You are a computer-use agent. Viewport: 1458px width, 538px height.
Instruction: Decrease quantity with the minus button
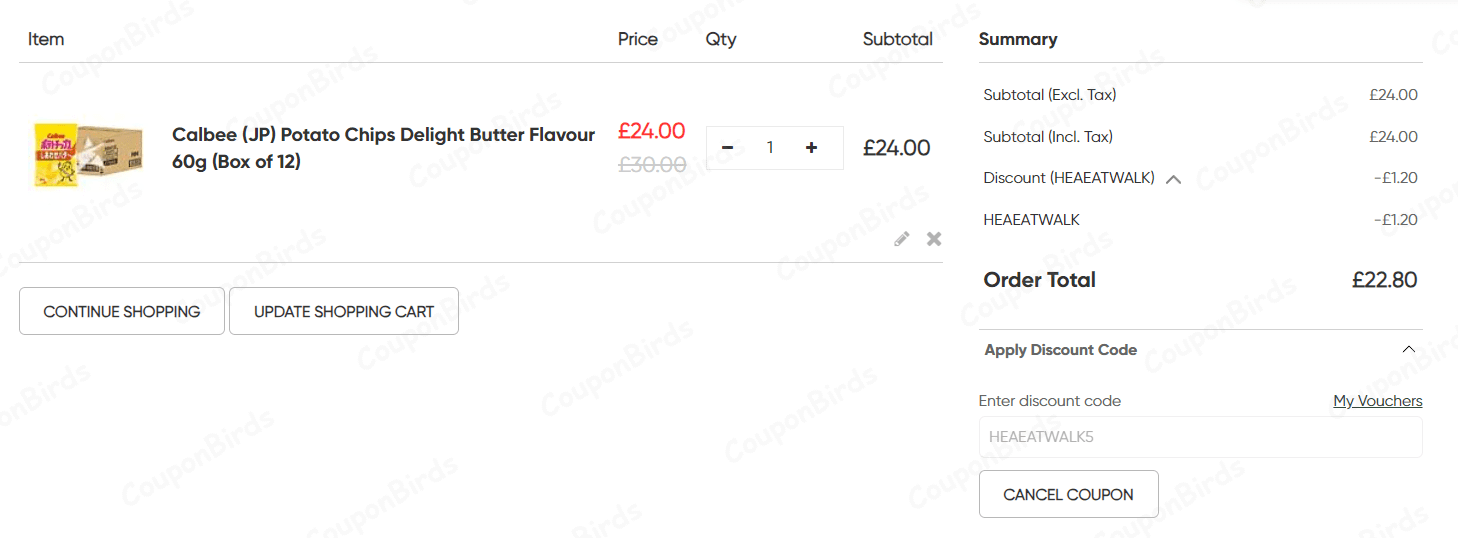[728, 148]
